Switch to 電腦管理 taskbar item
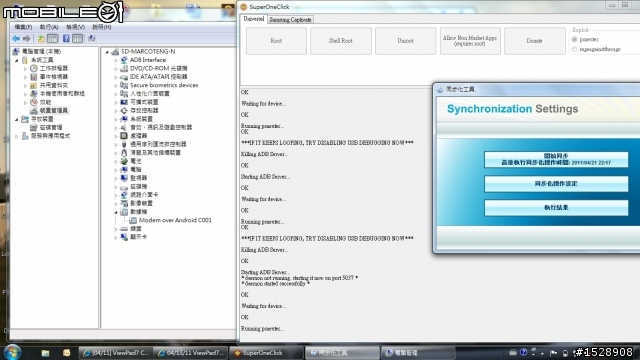640x360 pixels. click(418, 353)
